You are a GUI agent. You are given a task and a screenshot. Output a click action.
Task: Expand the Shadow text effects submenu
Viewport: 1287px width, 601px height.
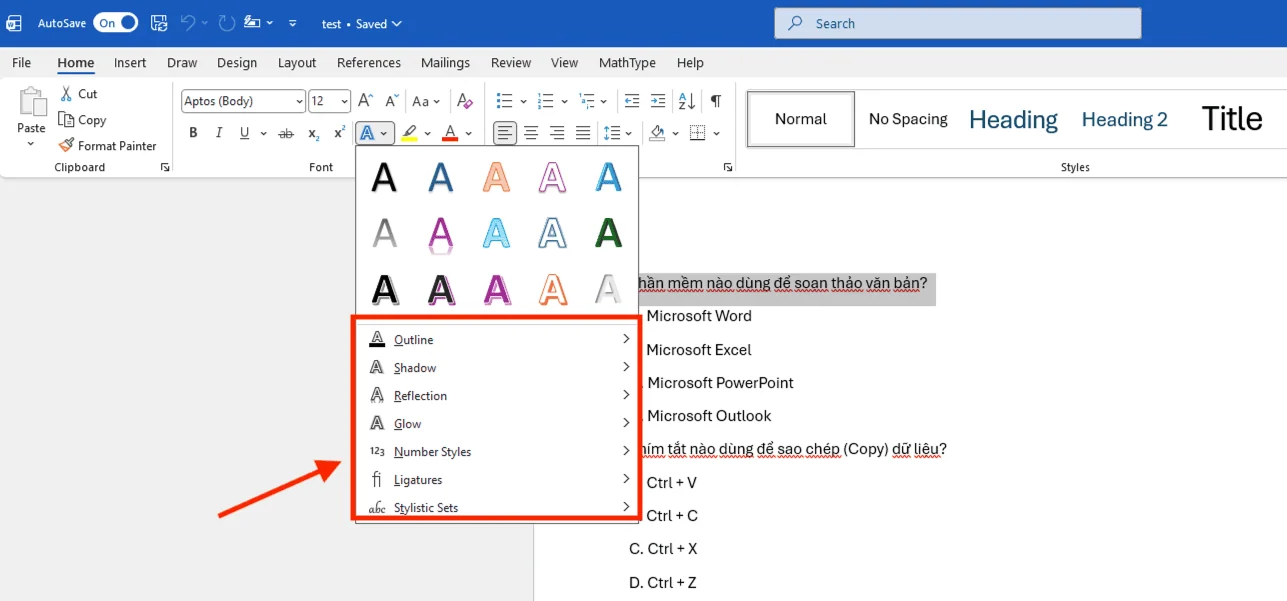point(417,367)
